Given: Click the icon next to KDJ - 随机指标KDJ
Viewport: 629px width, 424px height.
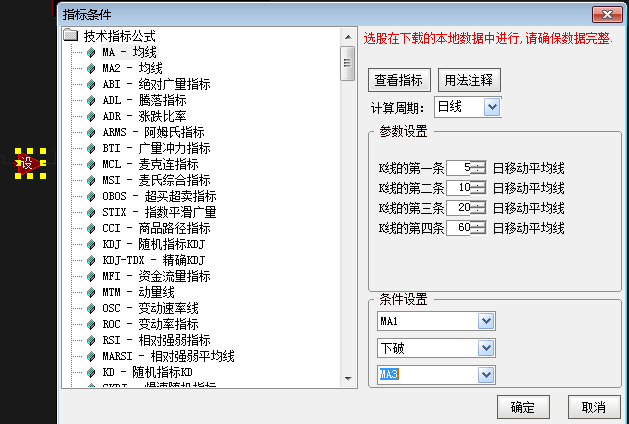Looking at the screenshot, I should tap(92, 244).
